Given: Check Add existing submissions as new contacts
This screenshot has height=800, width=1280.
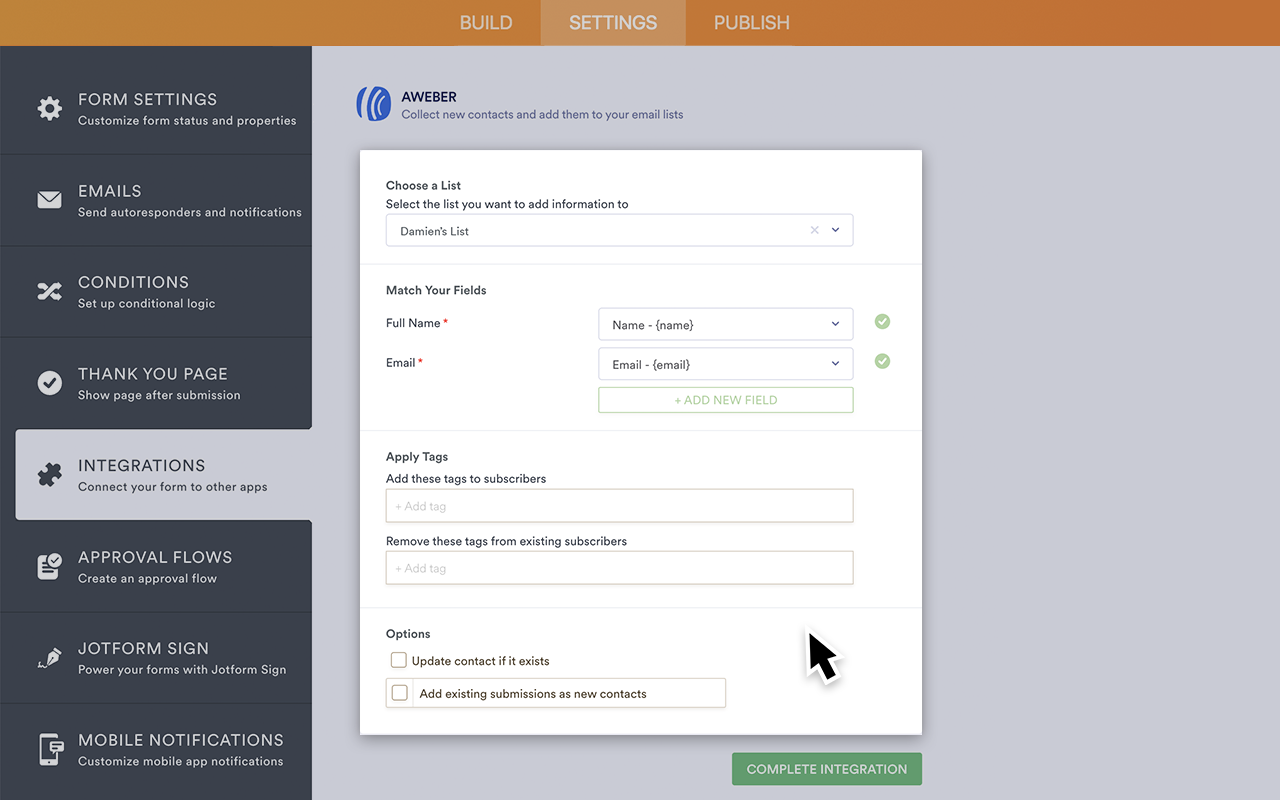Looking at the screenshot, I should (400, 693).
